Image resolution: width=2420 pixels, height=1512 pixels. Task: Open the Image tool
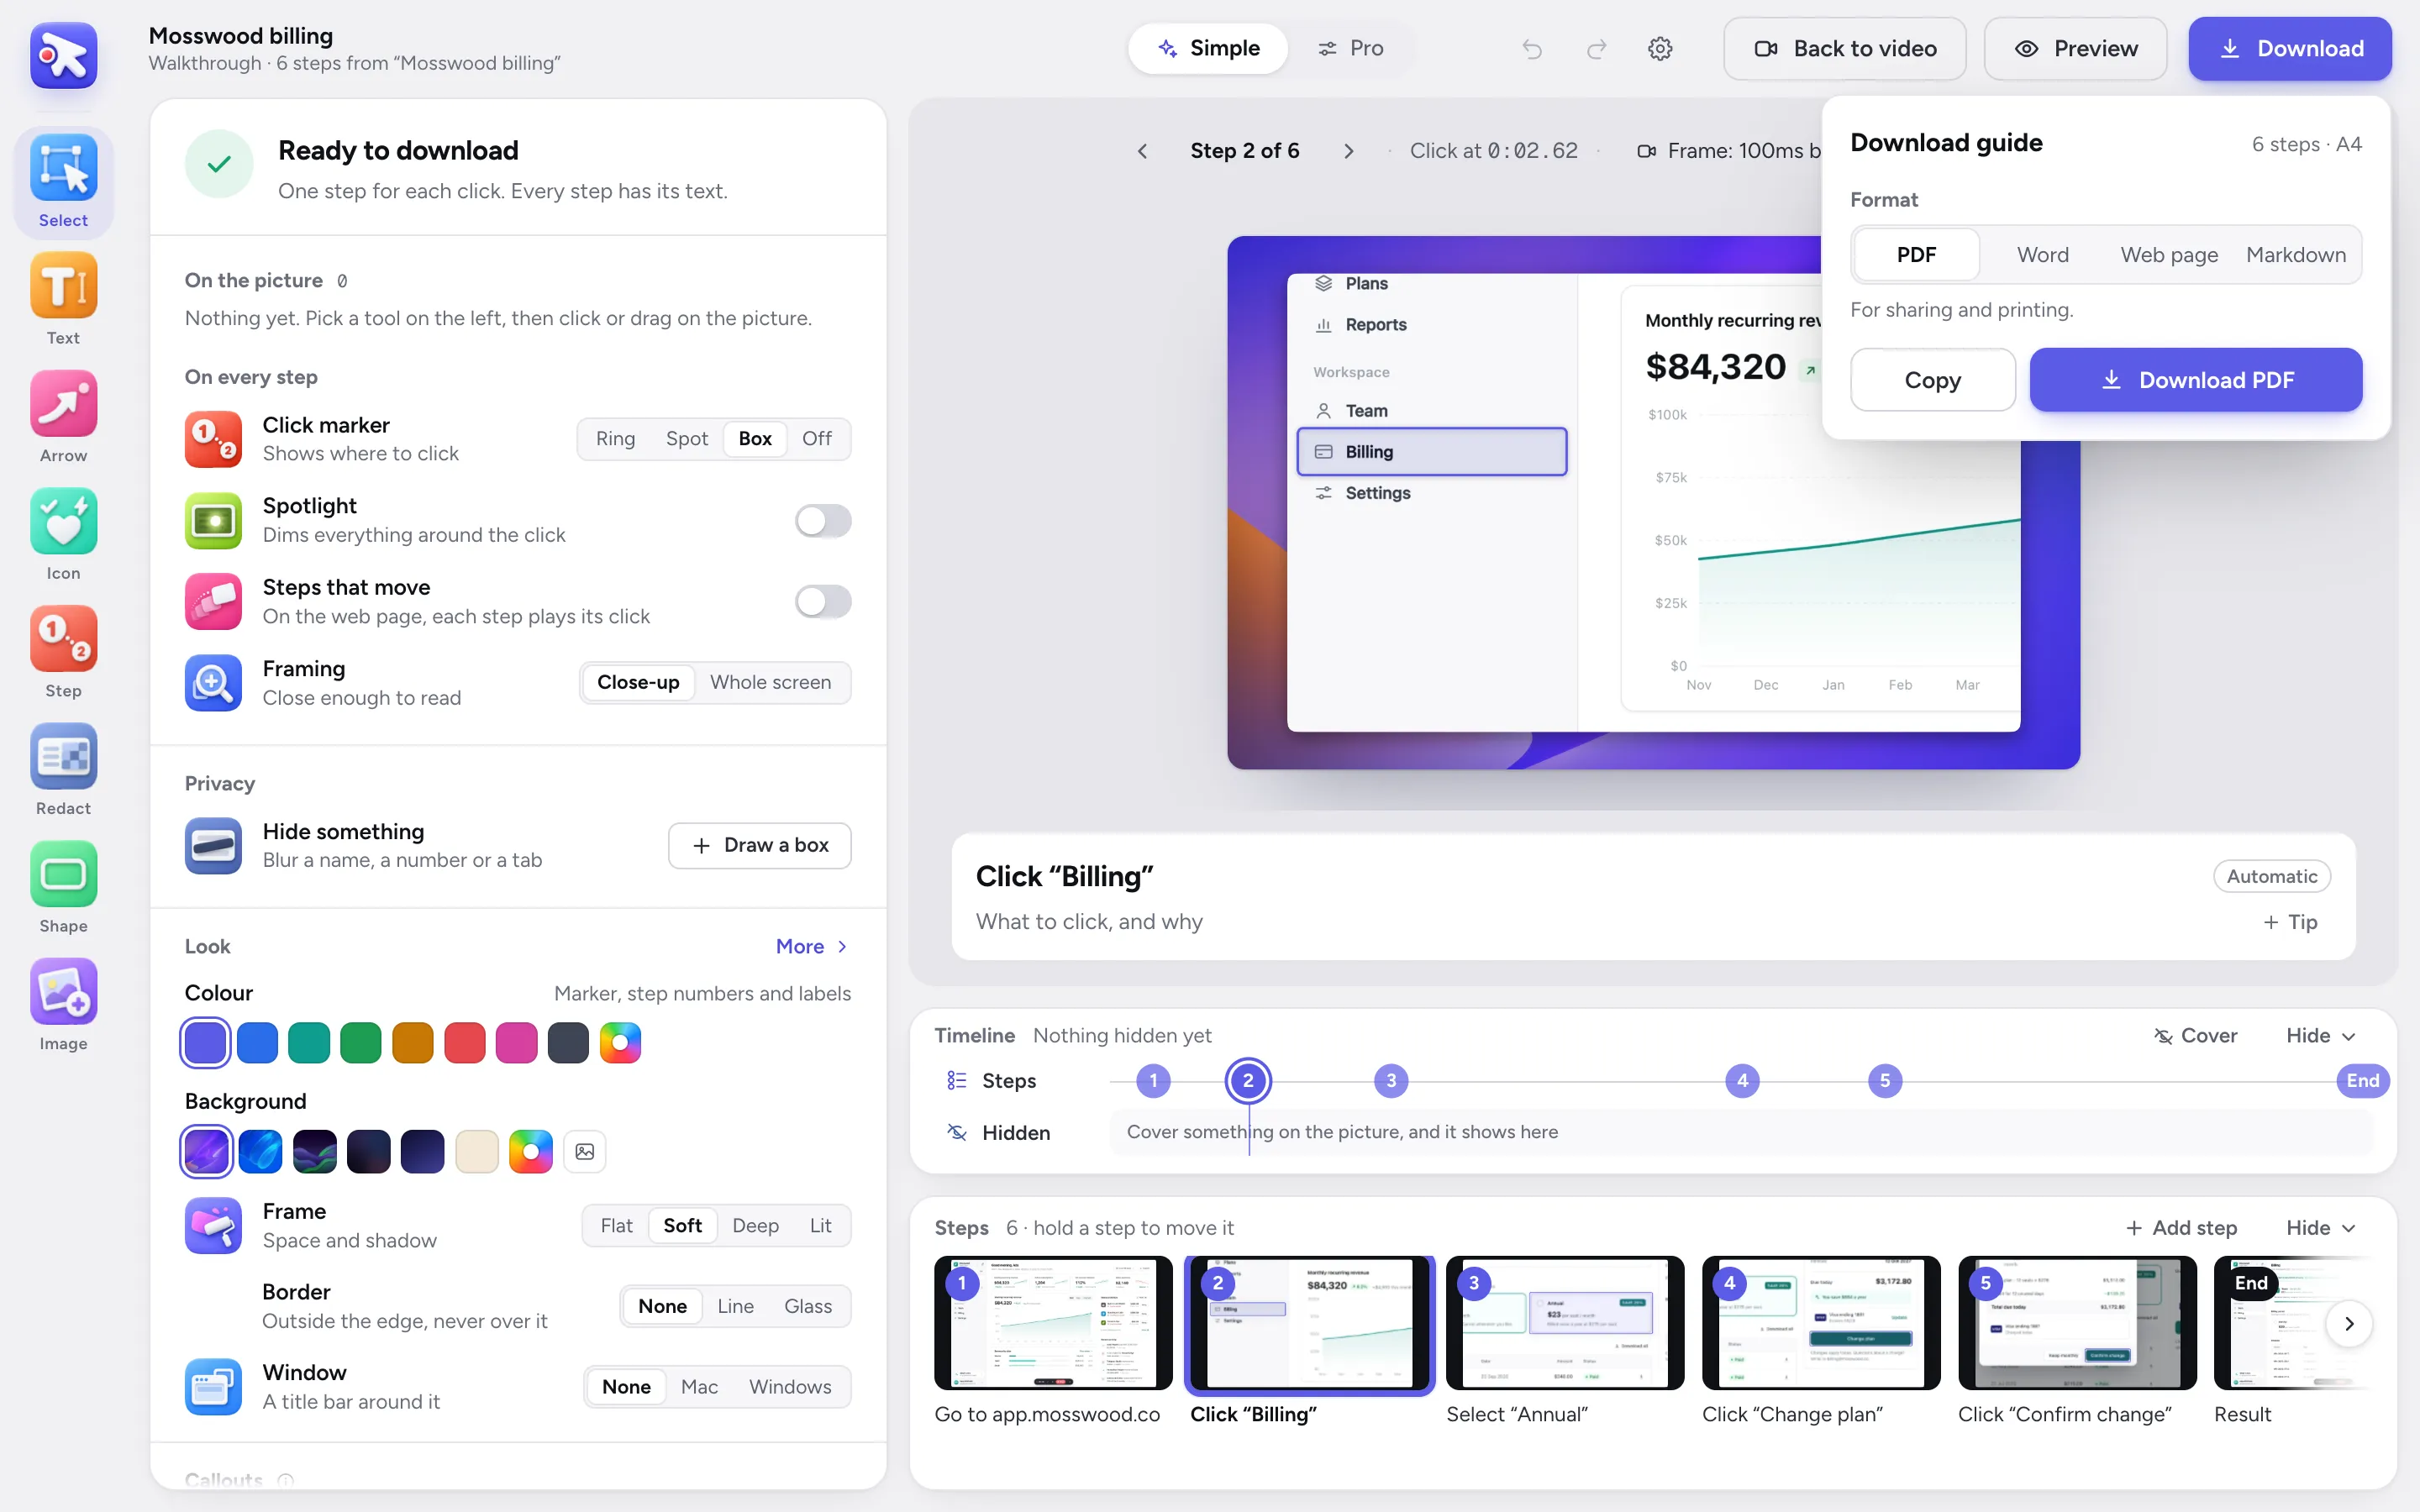[x=63, y=1005]
